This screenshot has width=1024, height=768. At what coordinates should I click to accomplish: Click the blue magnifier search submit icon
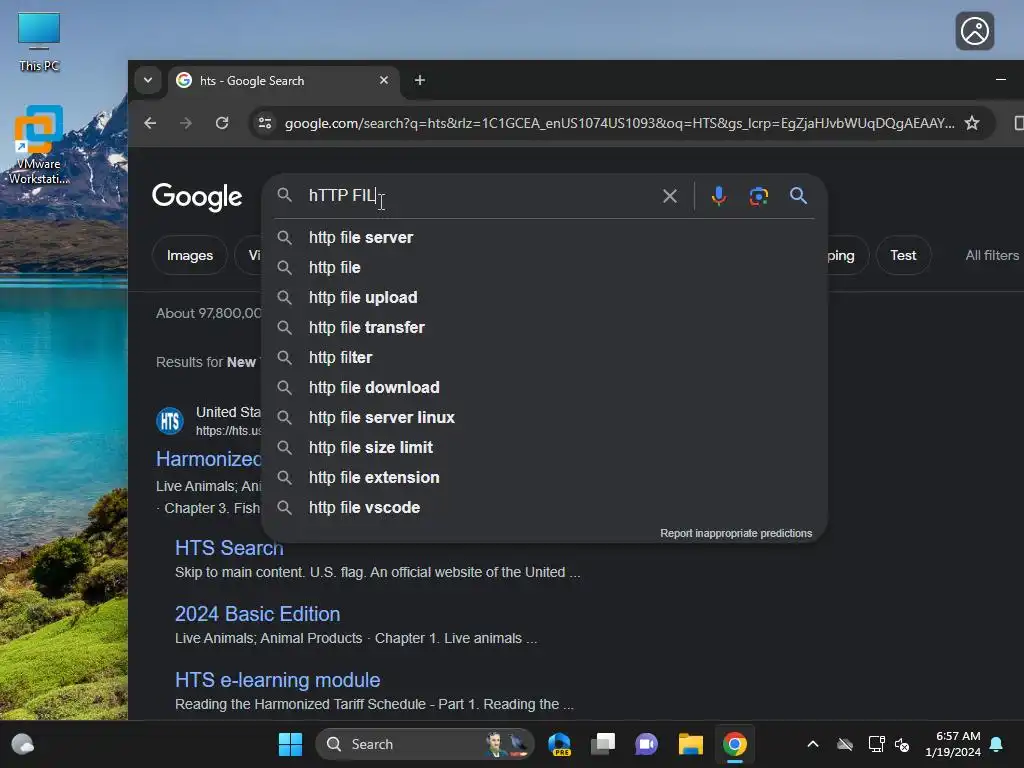coord(798,195)
